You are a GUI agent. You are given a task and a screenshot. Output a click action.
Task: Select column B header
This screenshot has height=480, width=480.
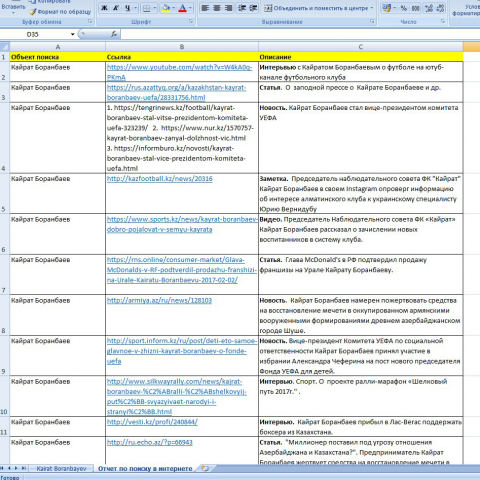click(182, 47)
